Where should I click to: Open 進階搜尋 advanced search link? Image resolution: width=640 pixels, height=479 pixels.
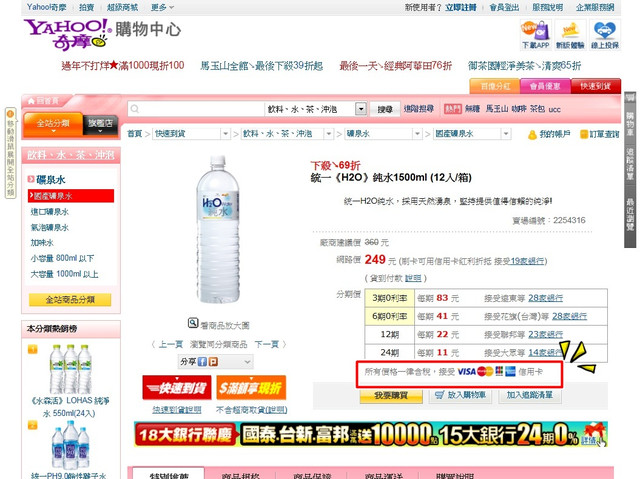coord(419,109)
